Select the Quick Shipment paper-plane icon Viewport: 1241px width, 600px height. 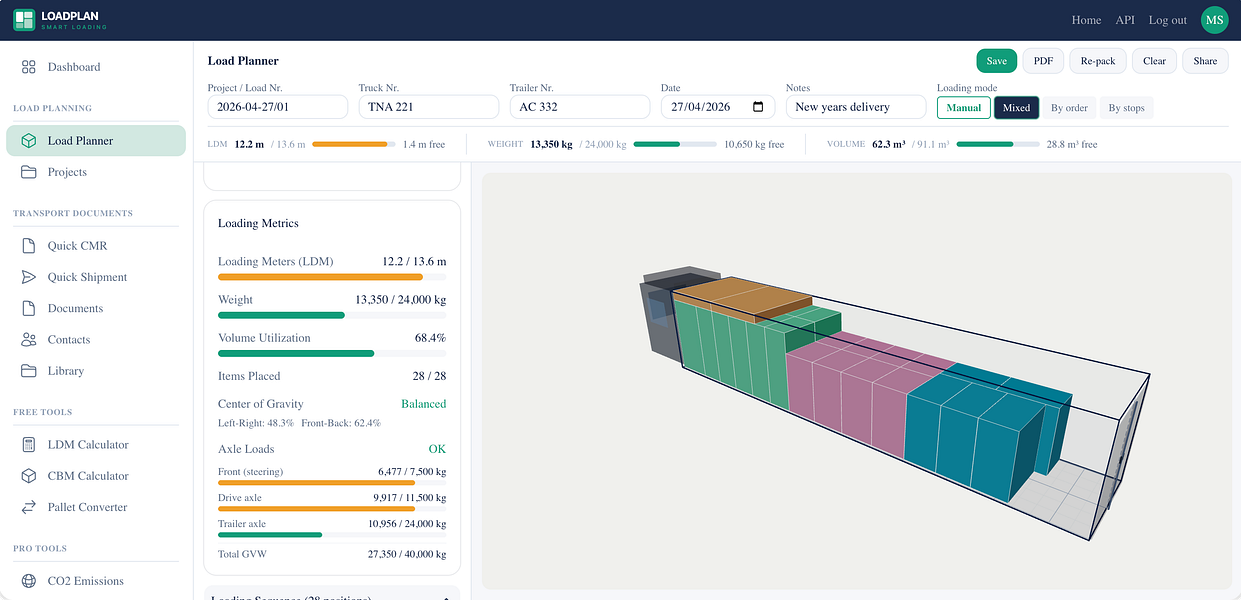tap(29, 277)
